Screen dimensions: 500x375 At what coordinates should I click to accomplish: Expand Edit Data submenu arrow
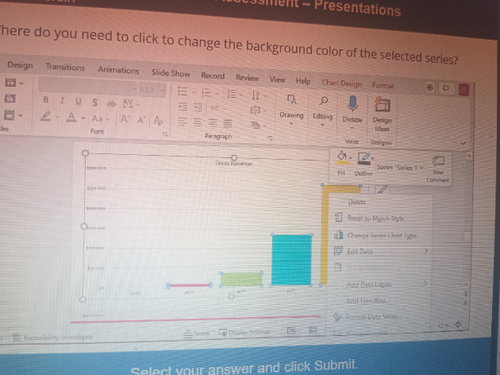click(426, 251)
